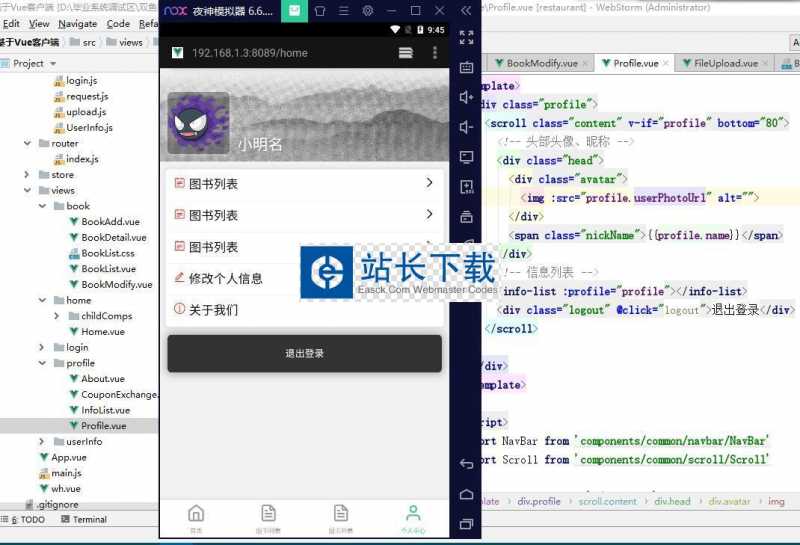This screenshot has width=800, height=545.
Task: Switch to BookModify.vue editor tab
Action: (x=541, y=63)
